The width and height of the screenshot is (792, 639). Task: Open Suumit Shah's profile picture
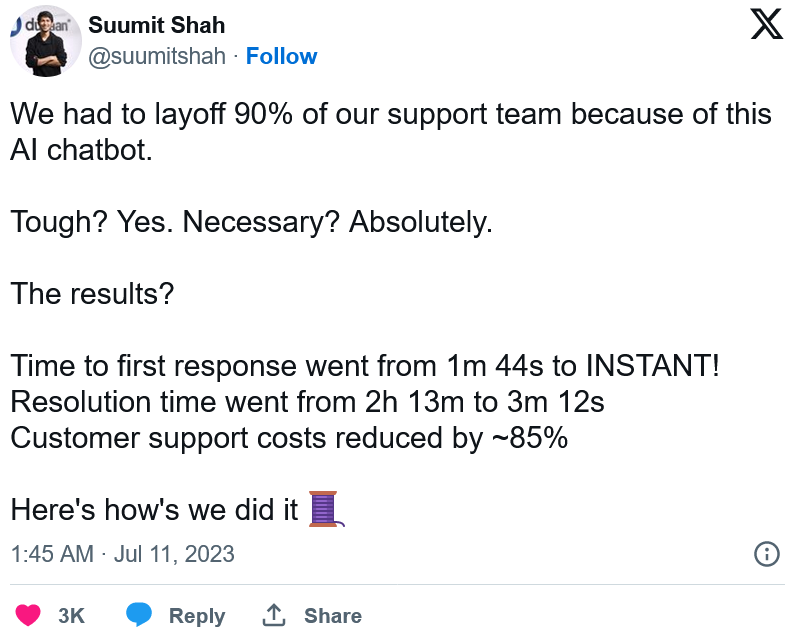click(44, 44)
